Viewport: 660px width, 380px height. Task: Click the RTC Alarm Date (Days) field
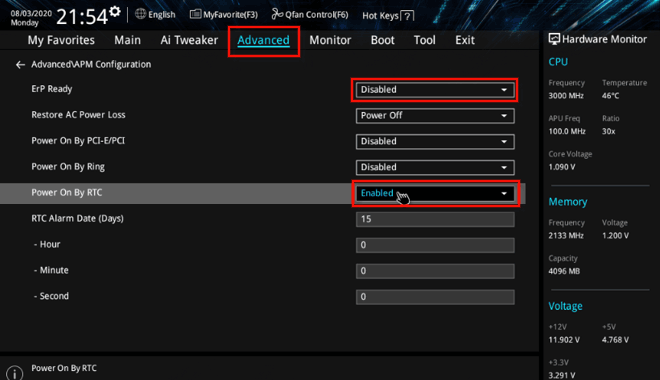[435, 219]
